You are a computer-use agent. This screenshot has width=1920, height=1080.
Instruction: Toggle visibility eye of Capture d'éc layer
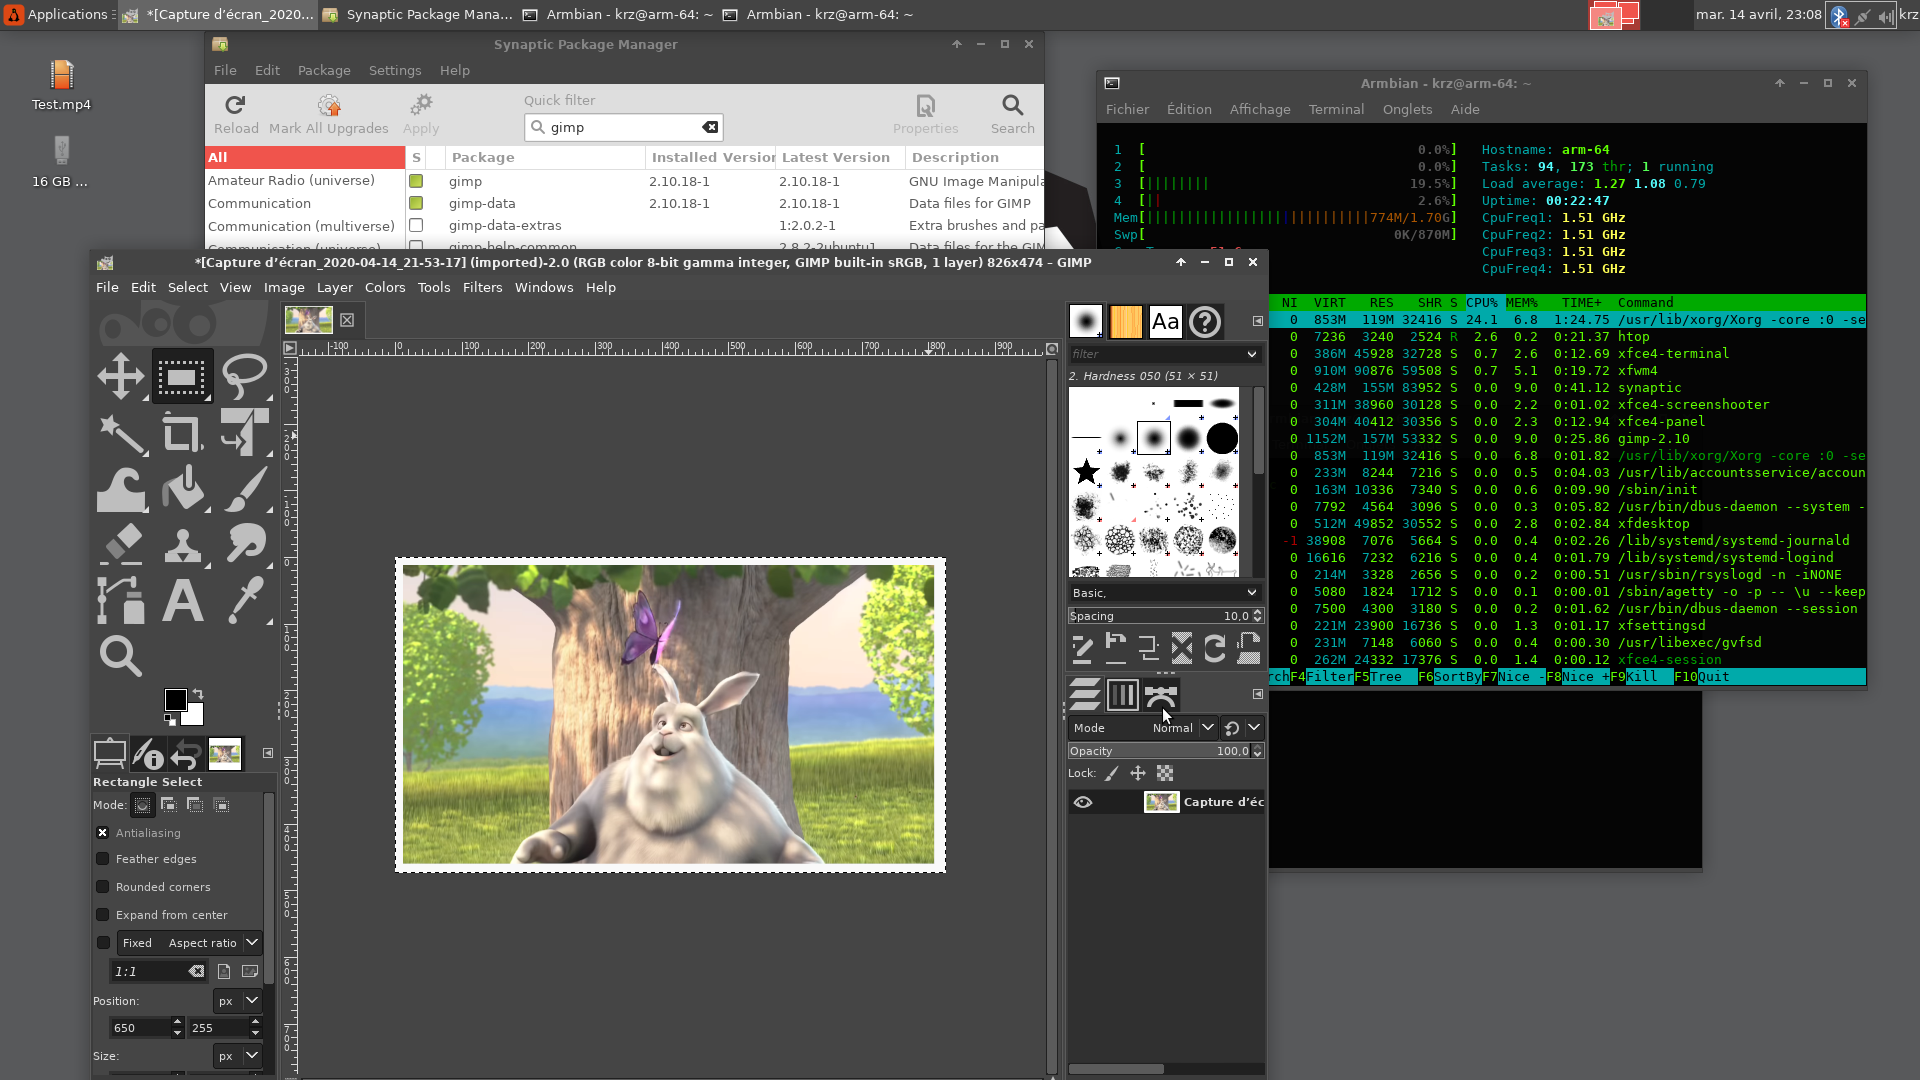(x=1082, y=802)
